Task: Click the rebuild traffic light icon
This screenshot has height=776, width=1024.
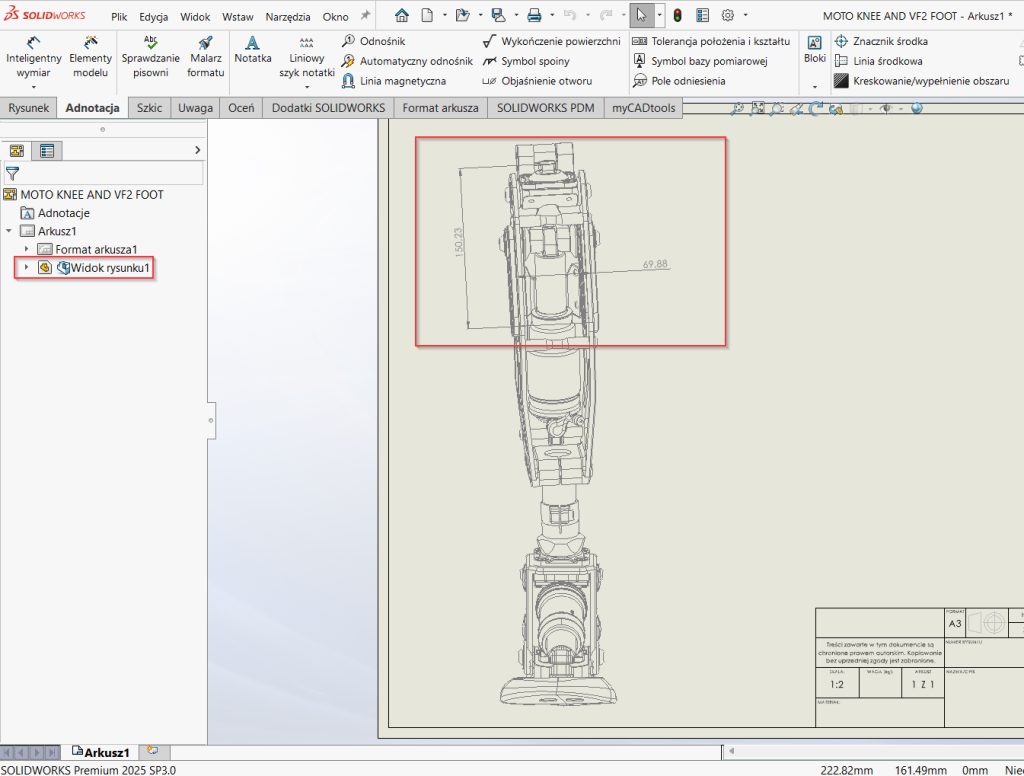Action: tap(677, 15)
